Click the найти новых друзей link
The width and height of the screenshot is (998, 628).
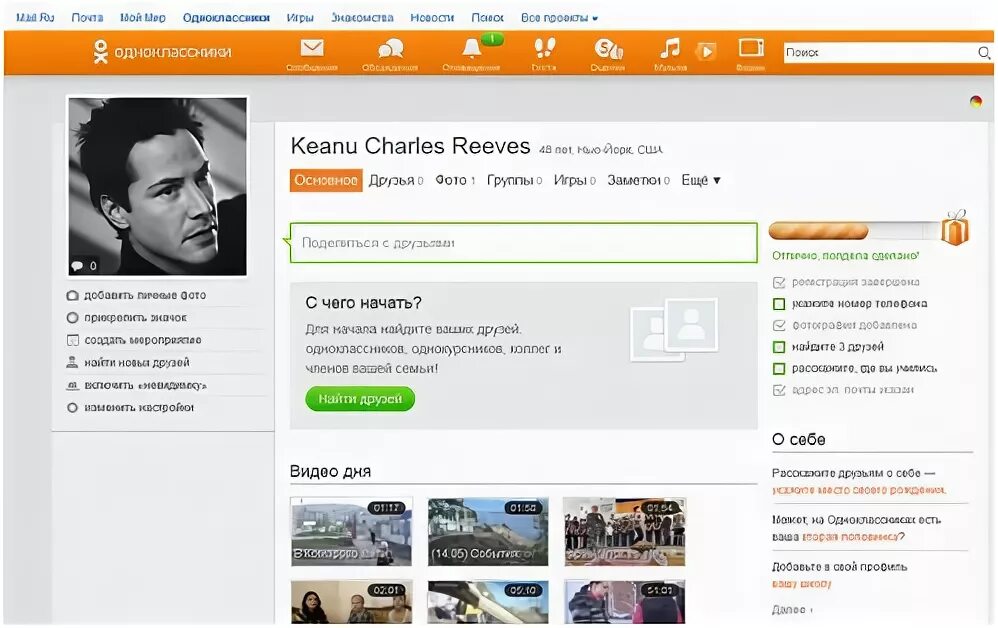click(x=137, y=362)
